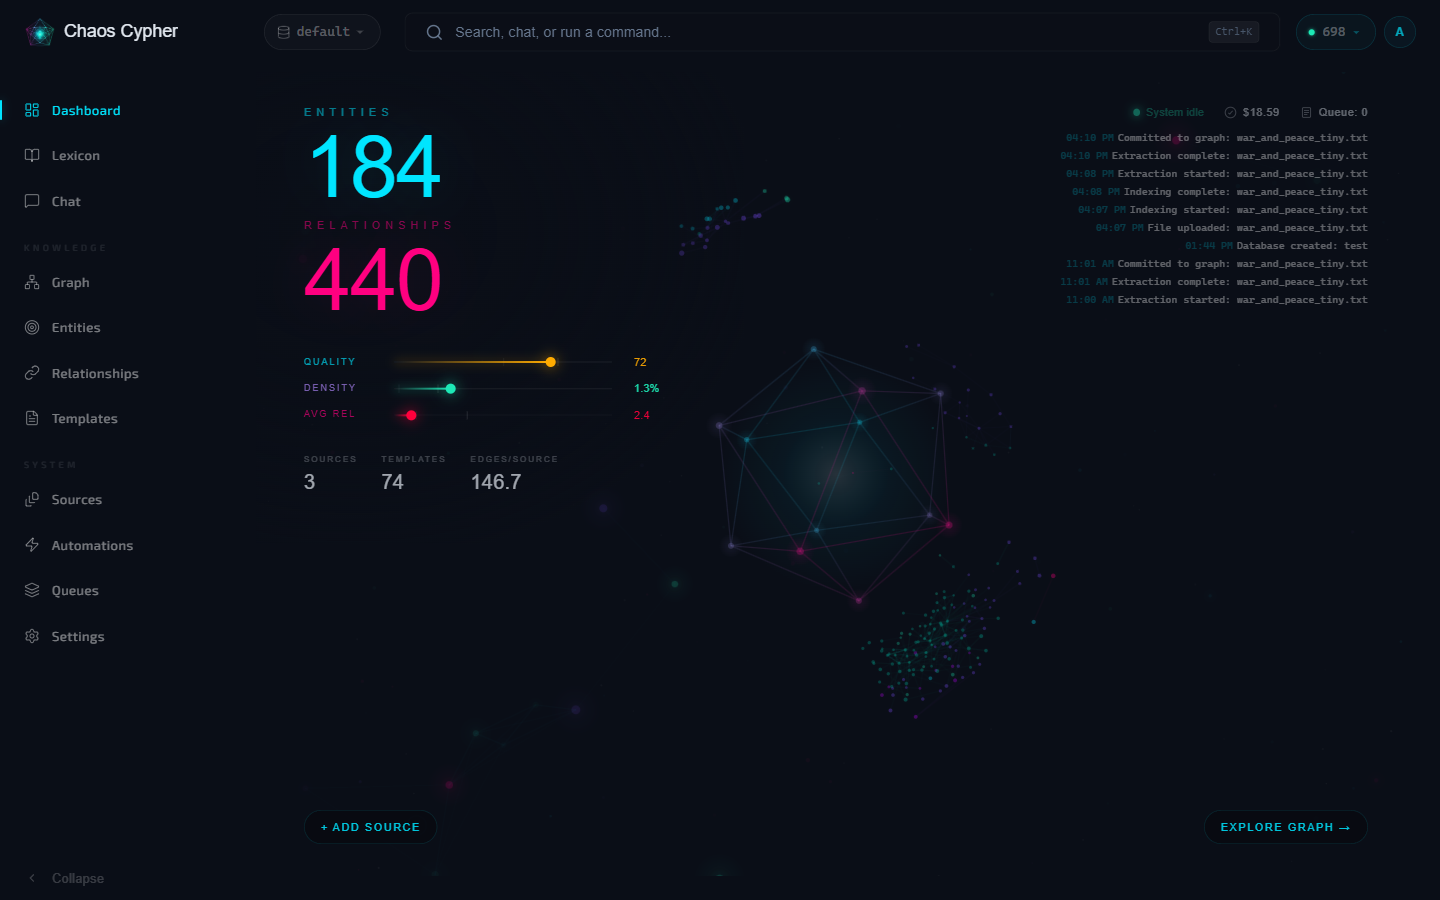Screen dimensions: 1440x900
Task: Click the density value 1.3%
Action: point(646,388)
